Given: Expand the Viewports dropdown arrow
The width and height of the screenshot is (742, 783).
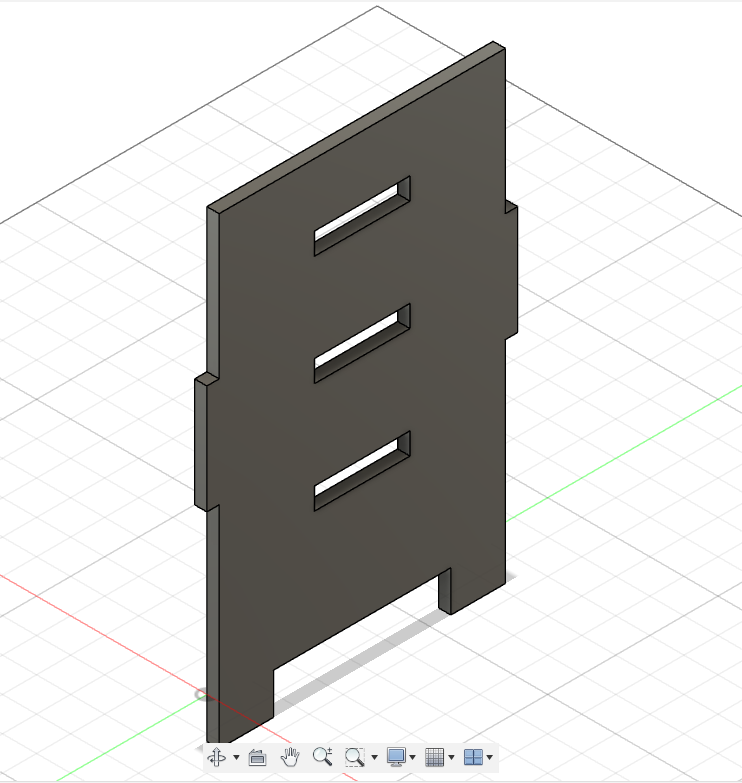Looking at the screenshot, I should coord(490,758).
